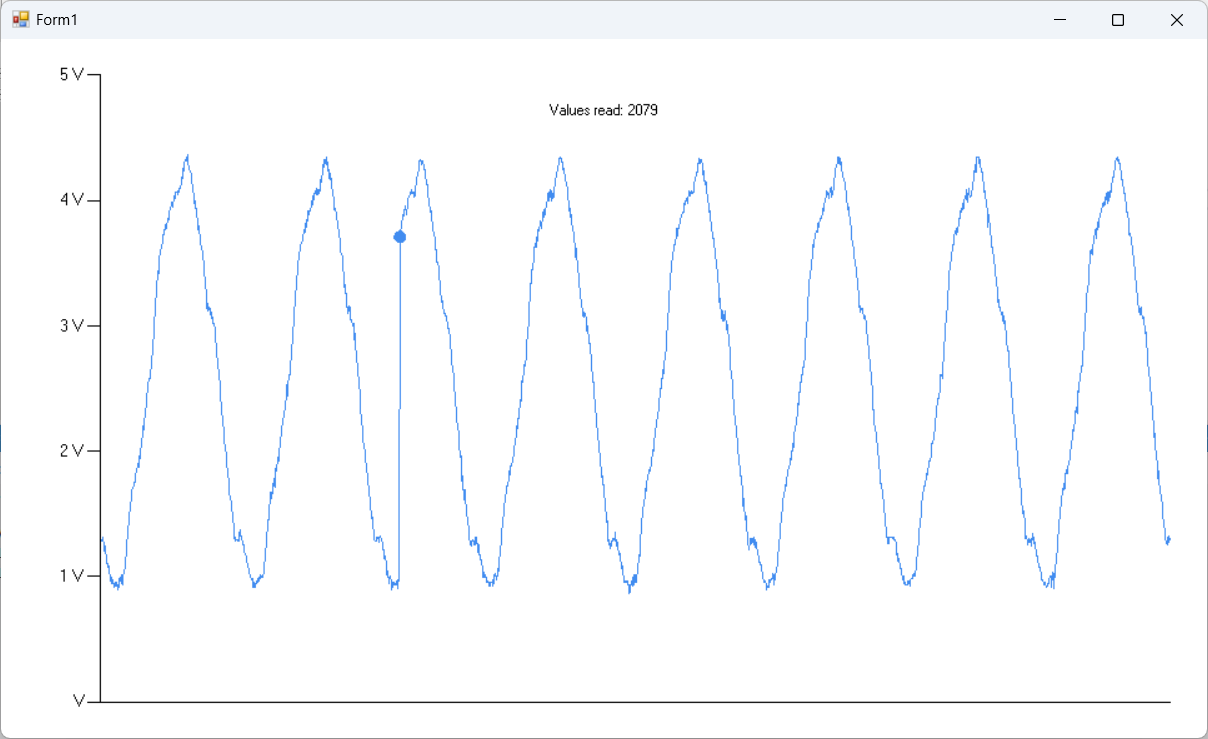Image resolution: width=1208 pixels, height=739 pixels.
Task: Click the blue marker dot on the waveform
Action: point(400,237)
